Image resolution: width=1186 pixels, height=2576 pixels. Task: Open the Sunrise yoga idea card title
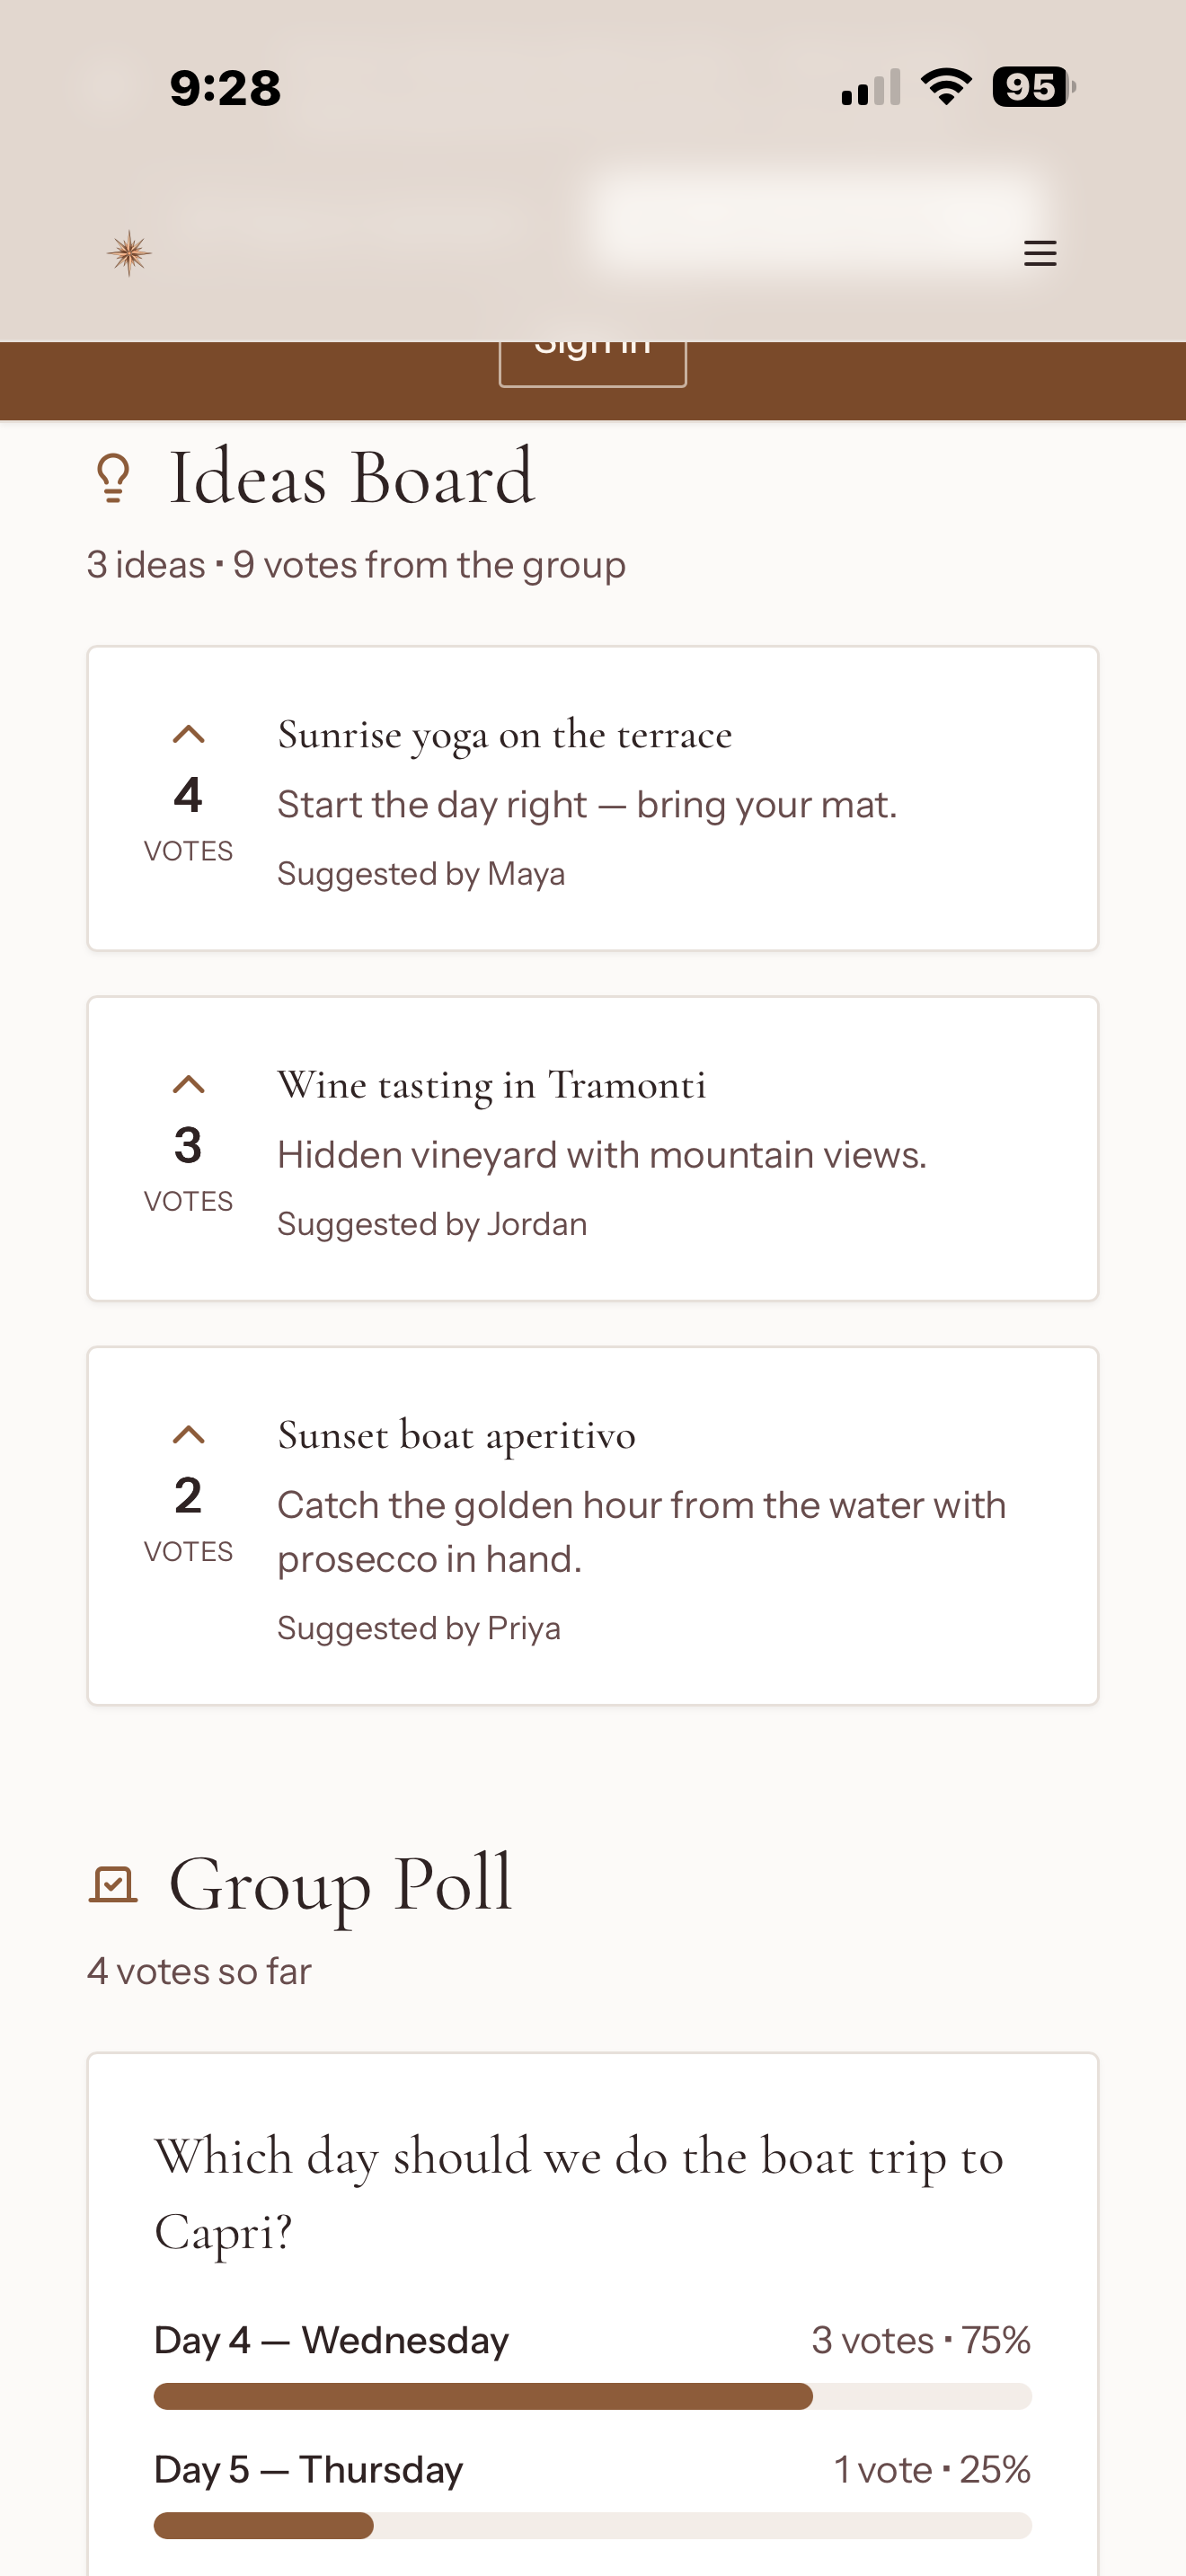505,735
